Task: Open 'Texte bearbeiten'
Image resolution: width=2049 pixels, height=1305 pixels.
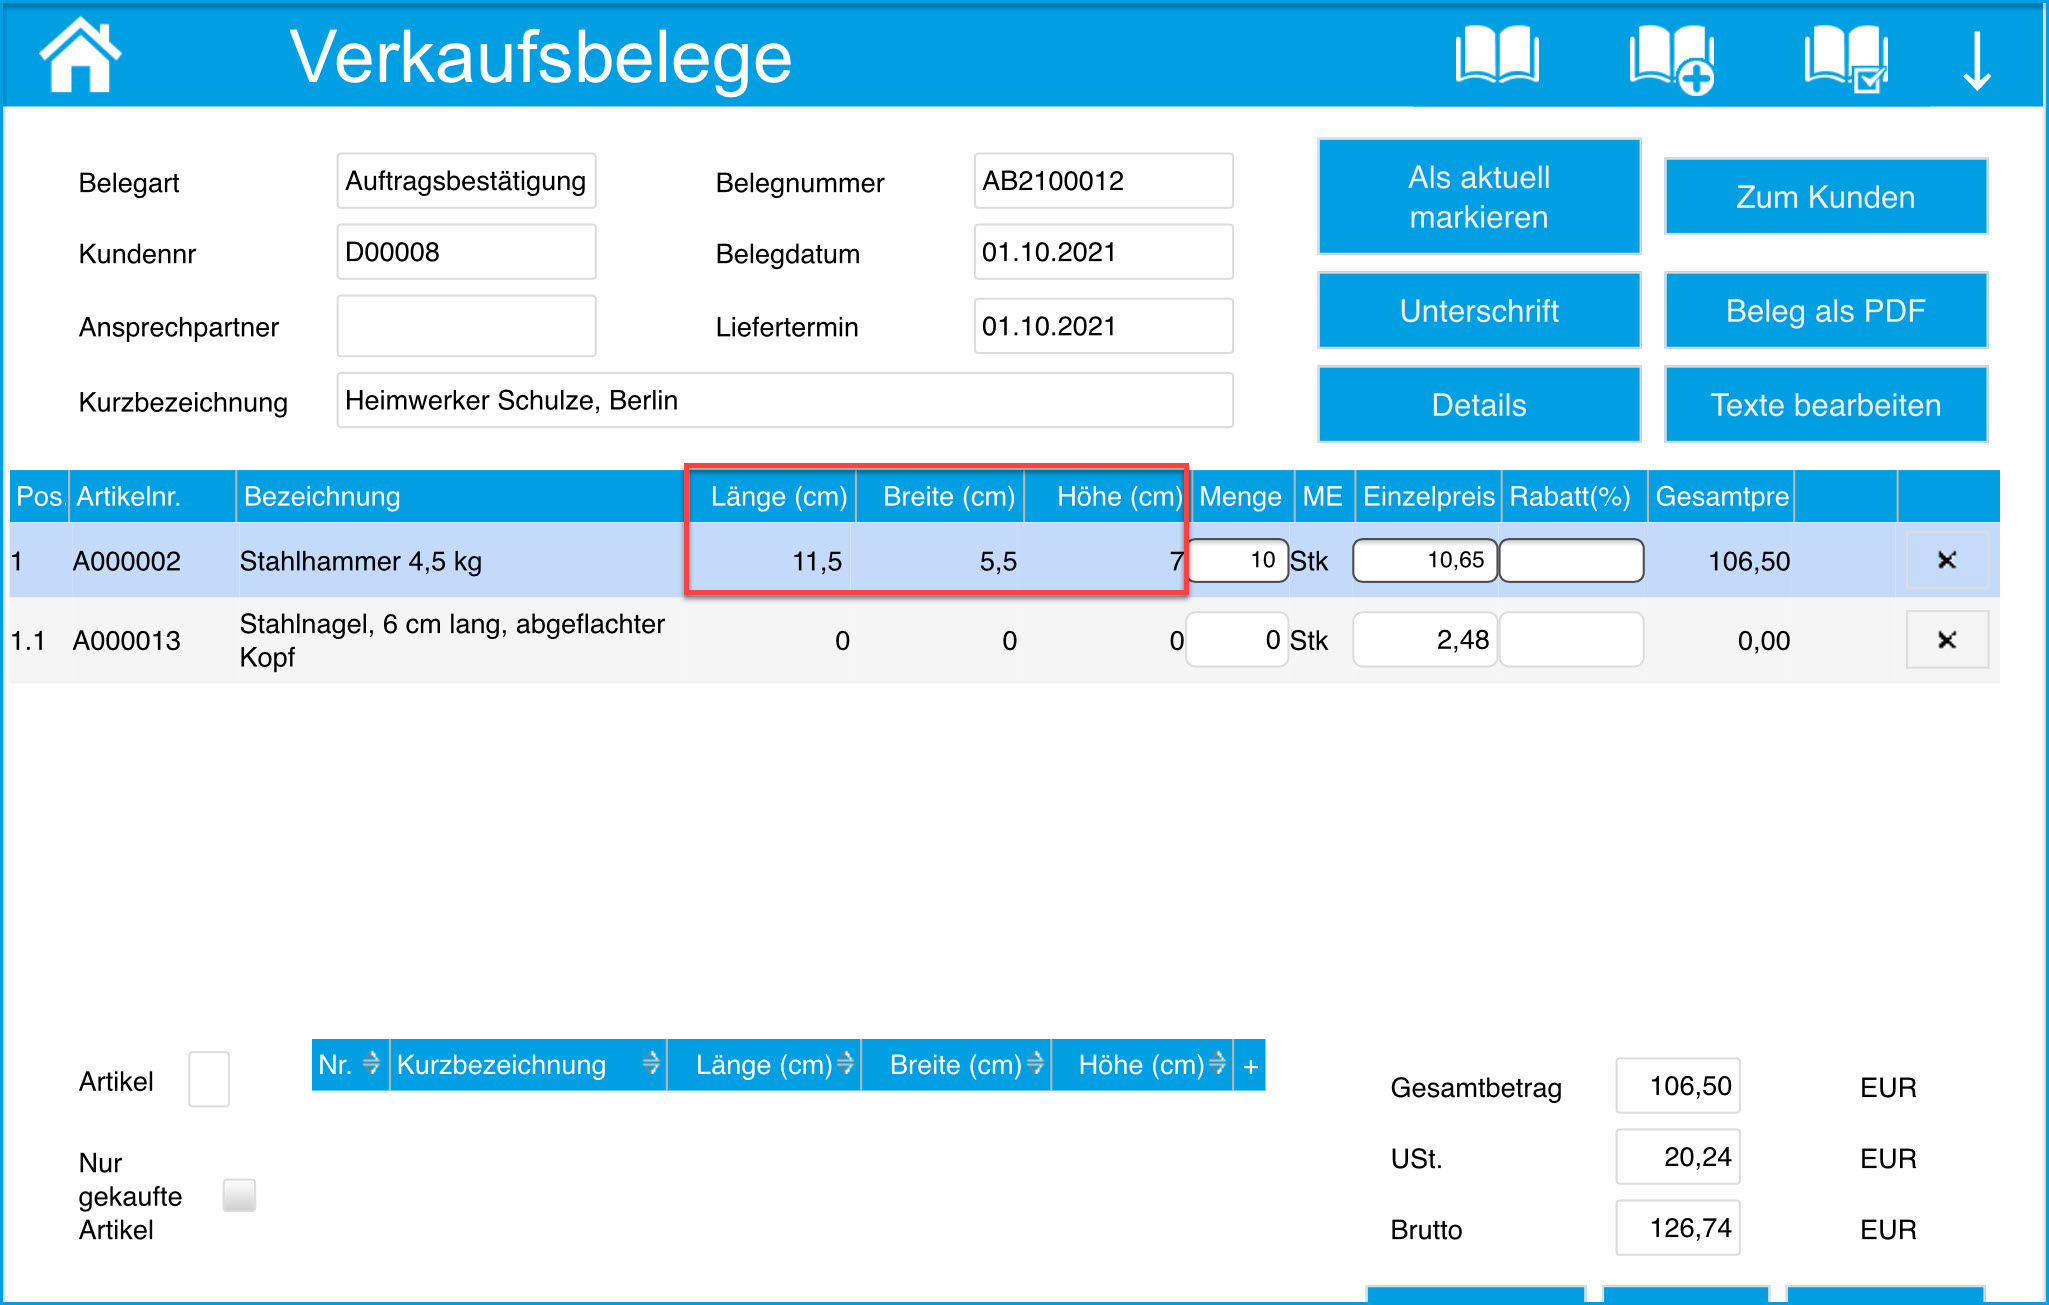Action: tap(1825, 405)
